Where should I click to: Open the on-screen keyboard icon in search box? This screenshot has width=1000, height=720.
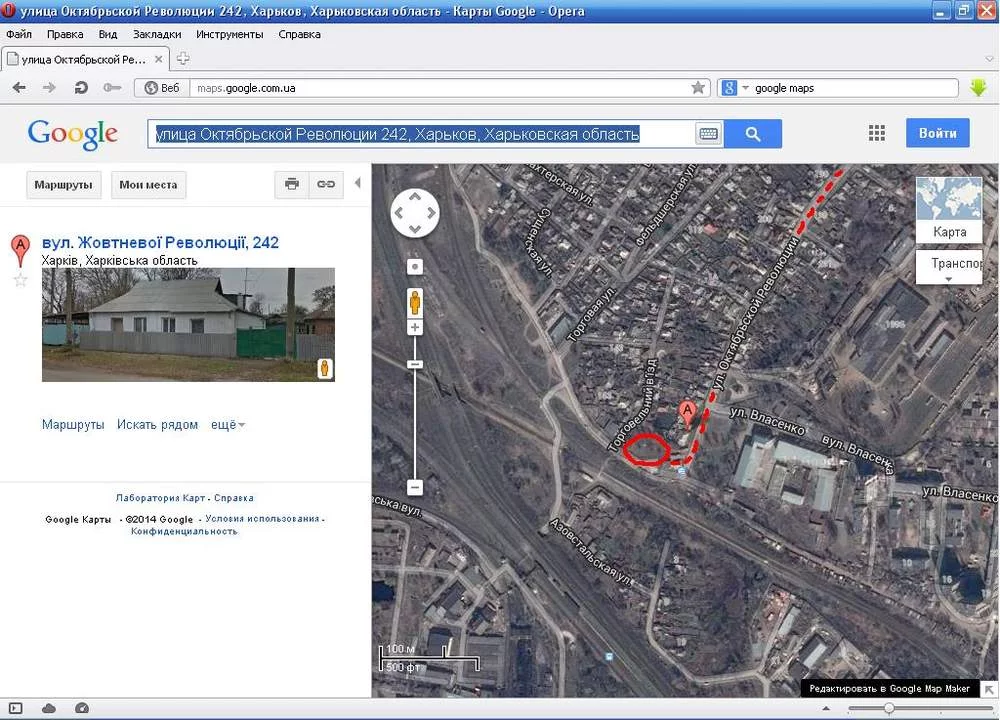[x=708, y=134]
